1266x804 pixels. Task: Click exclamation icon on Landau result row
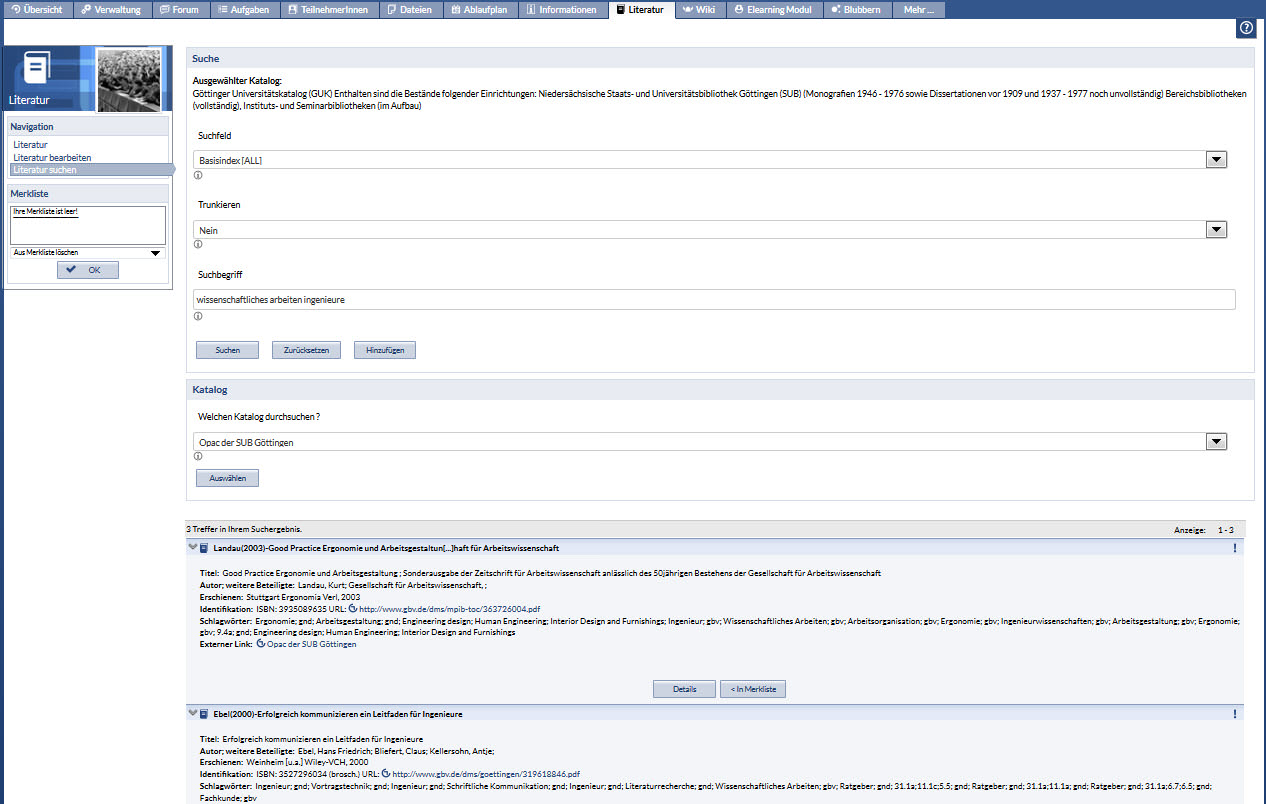1235,548
